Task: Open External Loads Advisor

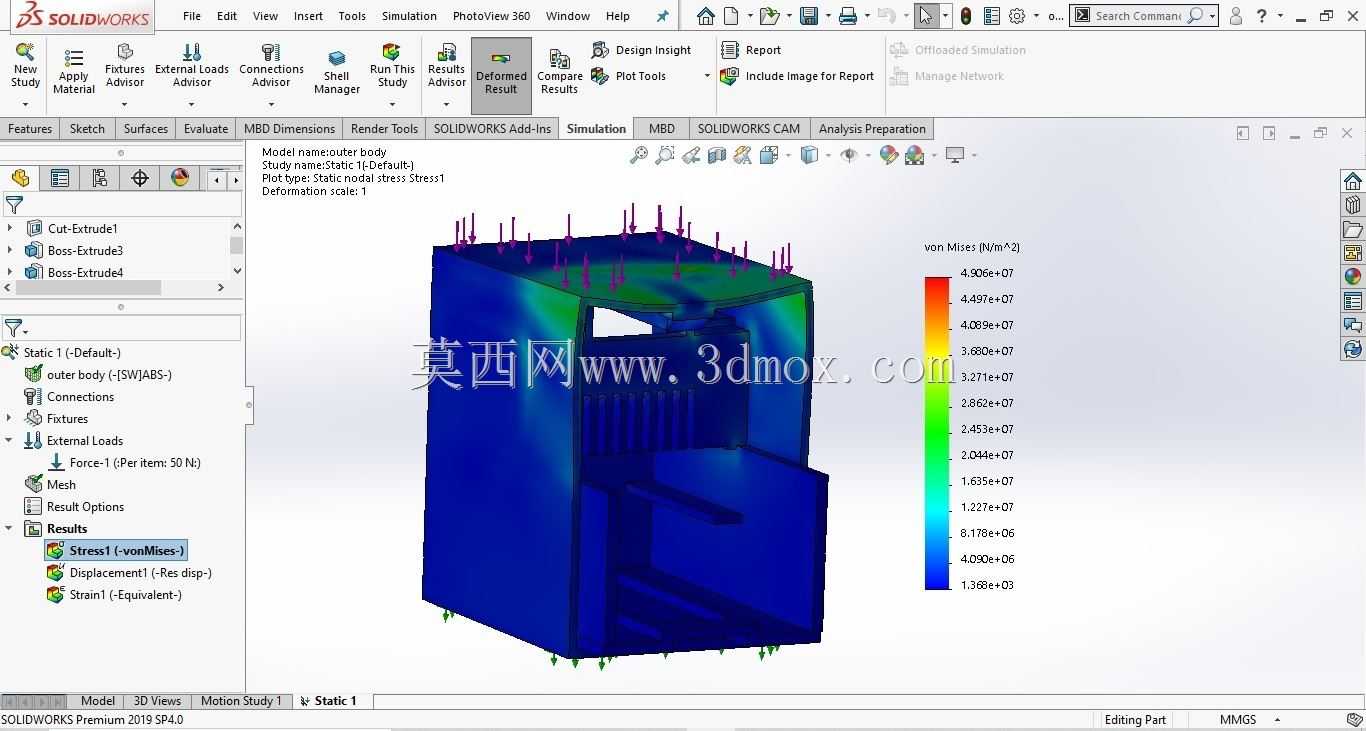Action: point(192,68)
